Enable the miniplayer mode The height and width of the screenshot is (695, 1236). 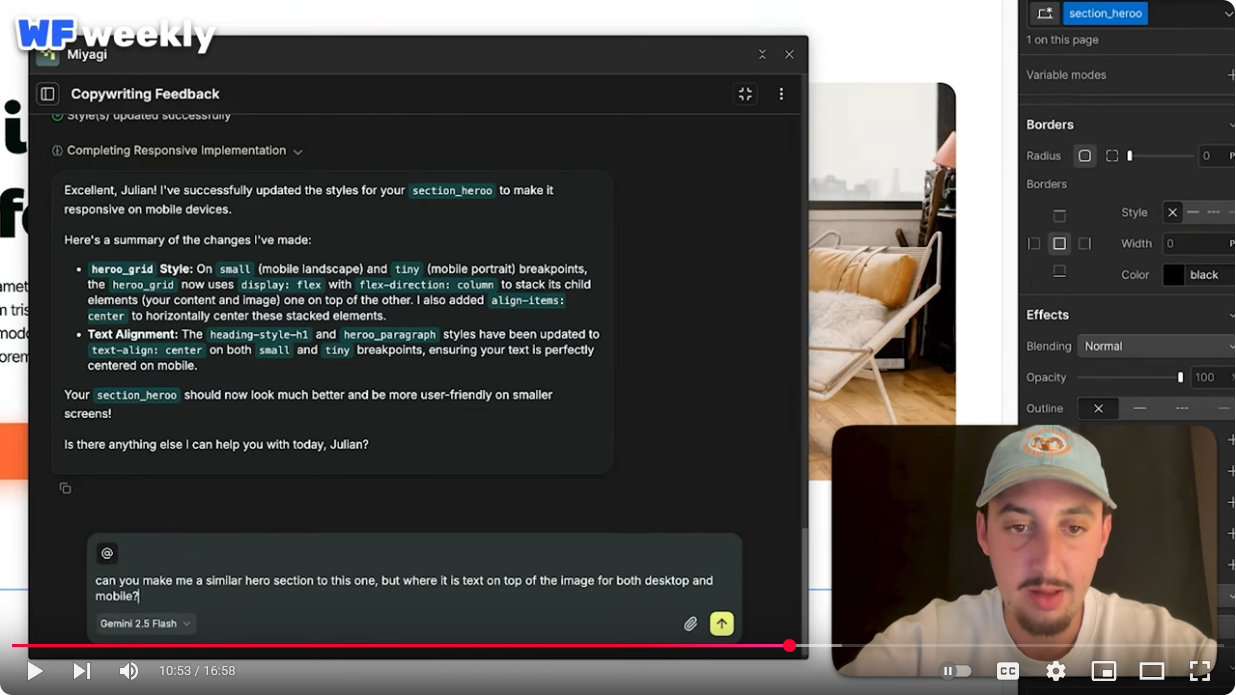[1104, 671]
